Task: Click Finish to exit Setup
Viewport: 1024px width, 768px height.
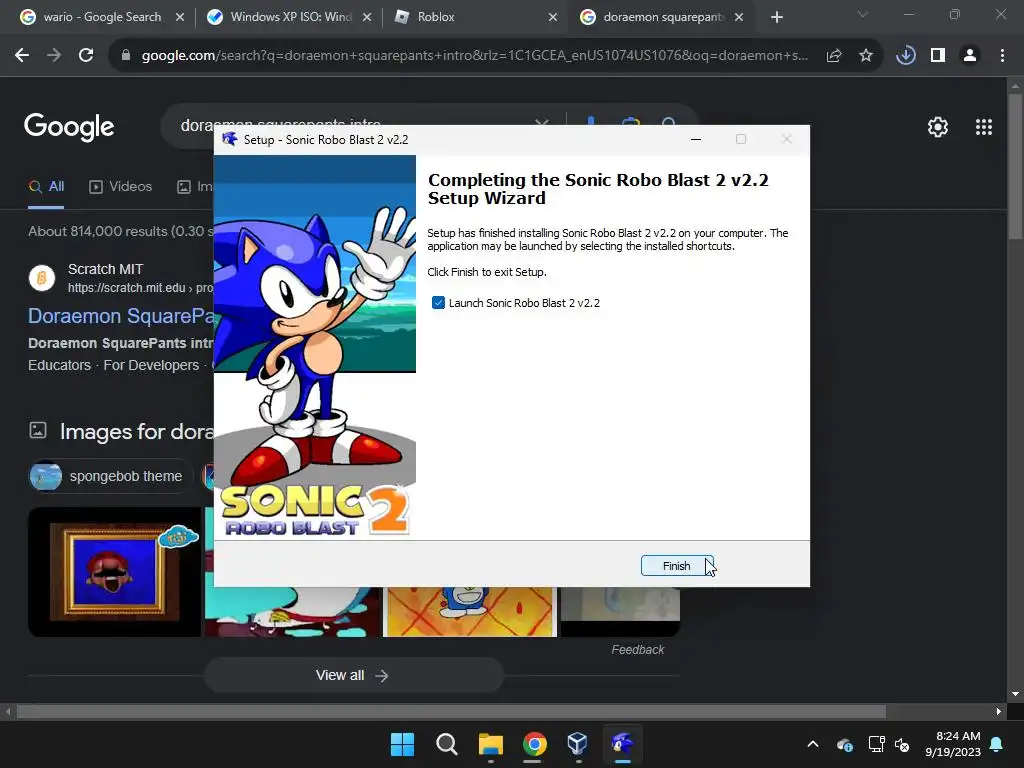Action: coord(677,566)
